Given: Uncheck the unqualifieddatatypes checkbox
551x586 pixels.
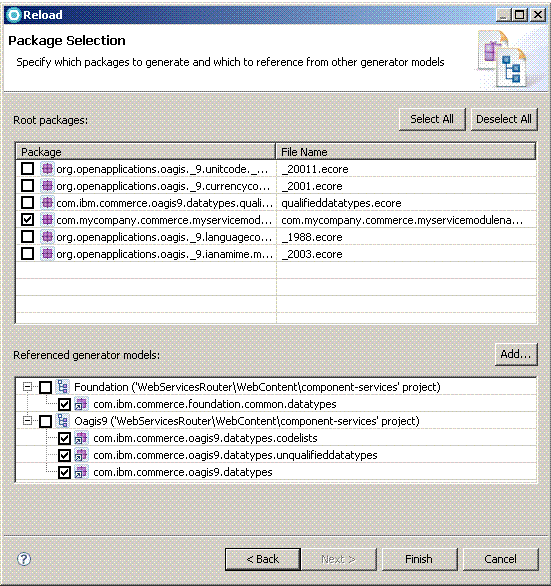Looking at the screenshot, I should (64, 455).
